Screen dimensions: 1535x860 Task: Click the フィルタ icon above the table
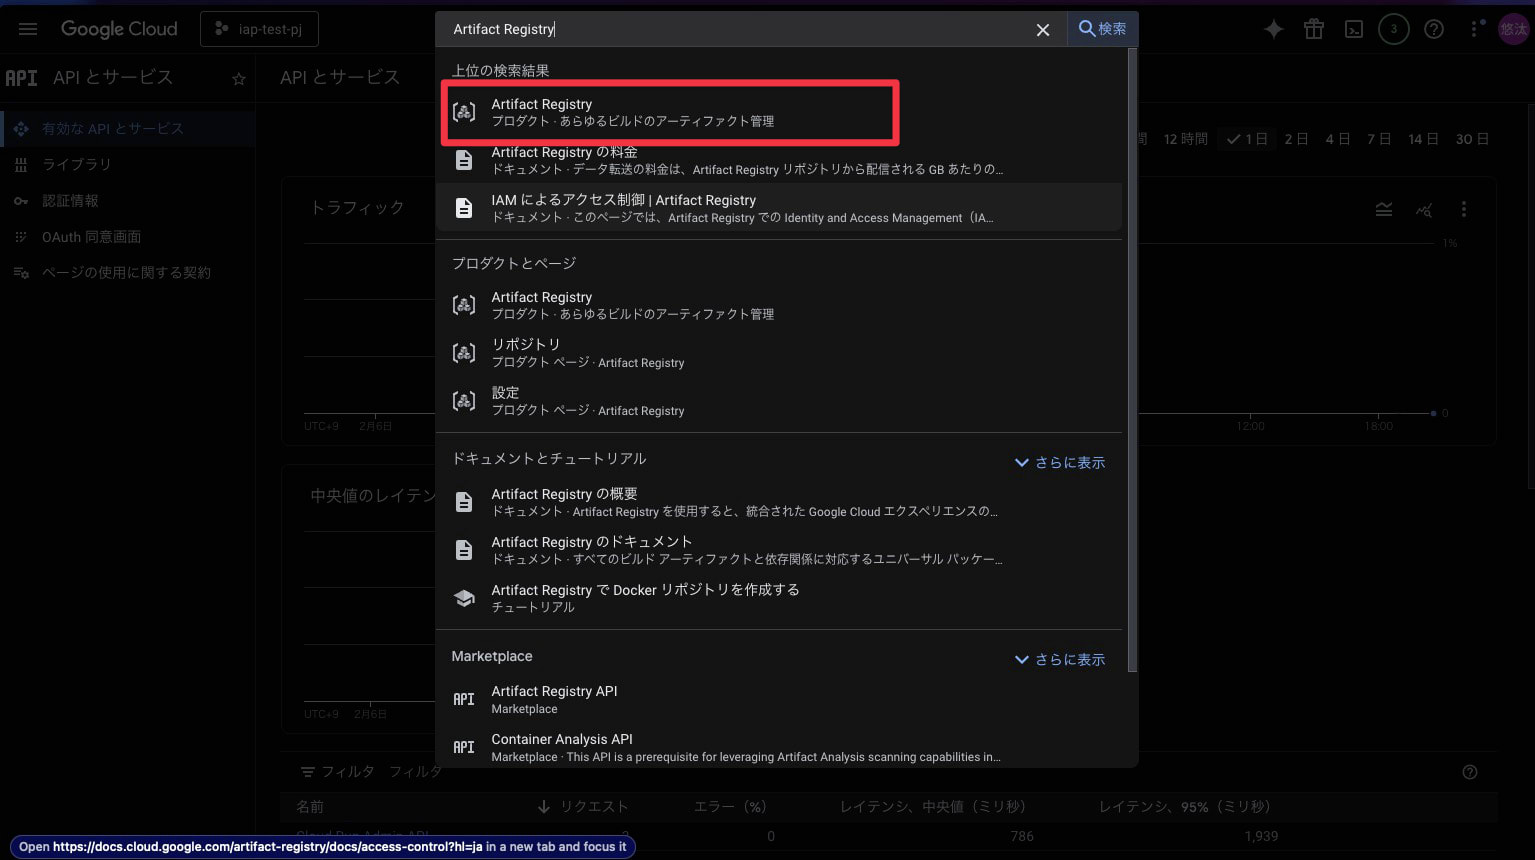click(308, 772)
